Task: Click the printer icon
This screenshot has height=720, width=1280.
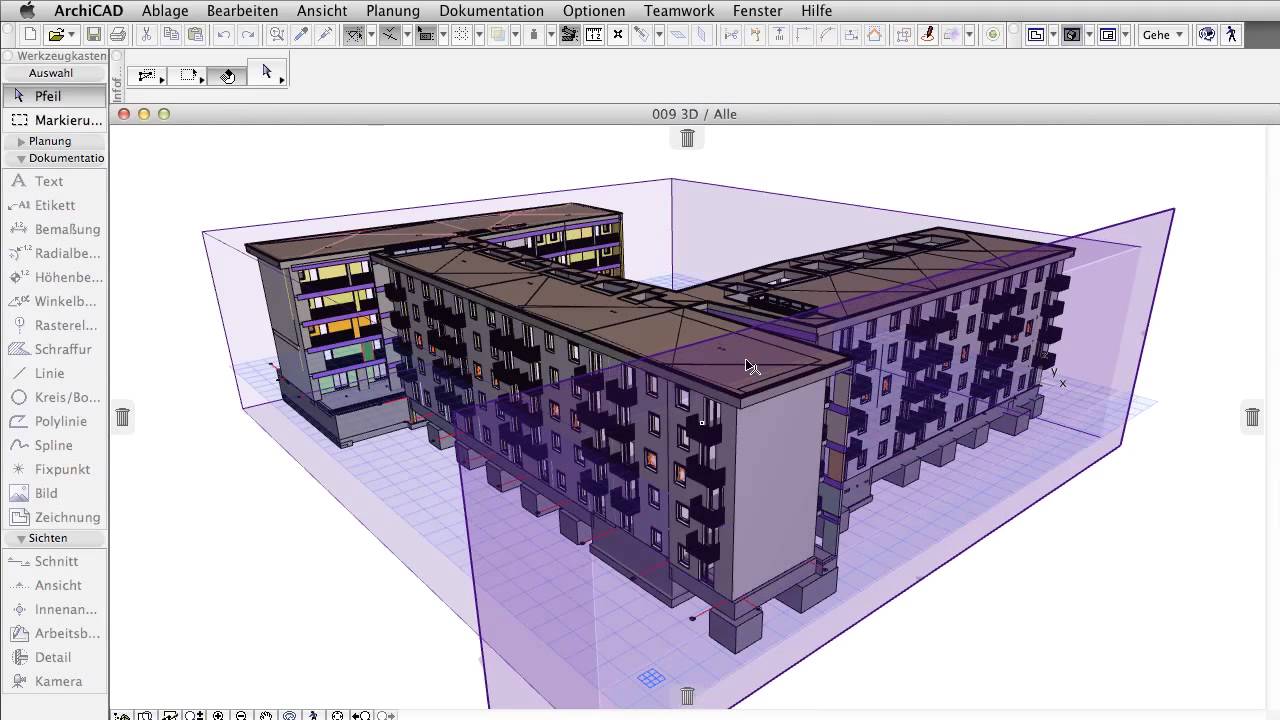Action: 118,34
